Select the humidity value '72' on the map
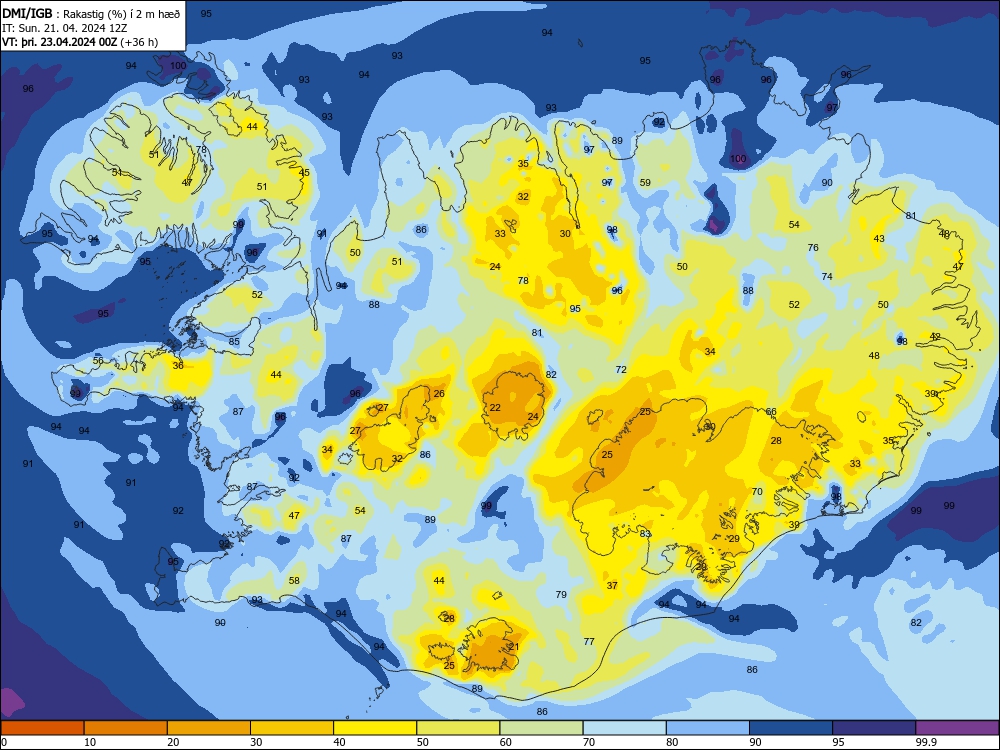Image resolution: width=1000 pixels, height=750 pixels. click(x=621, y=370)
